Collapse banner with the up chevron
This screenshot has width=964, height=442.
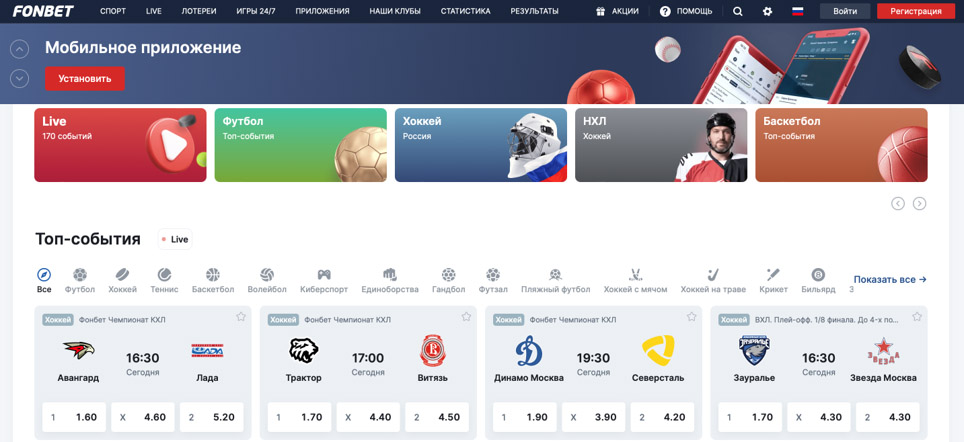[19, 49]
